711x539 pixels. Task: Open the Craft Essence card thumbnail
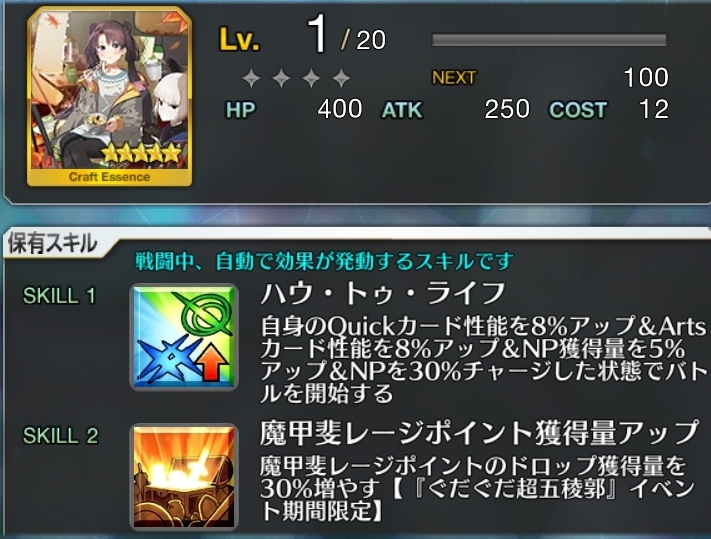pos(110,97)
